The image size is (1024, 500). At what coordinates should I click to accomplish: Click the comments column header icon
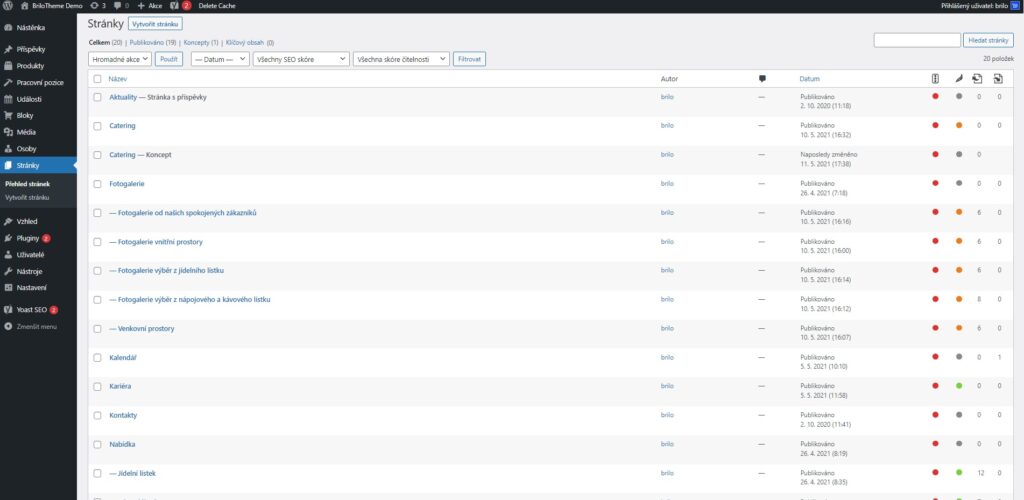coord(762,78)
